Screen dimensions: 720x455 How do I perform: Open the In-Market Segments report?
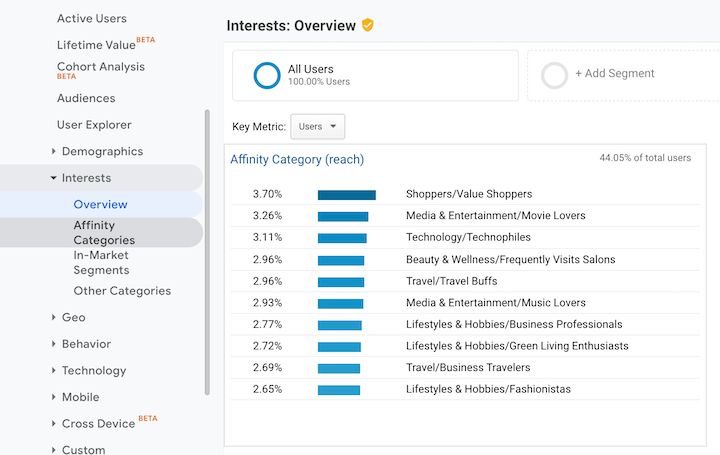pyautogui.click(x=101, y=262)
